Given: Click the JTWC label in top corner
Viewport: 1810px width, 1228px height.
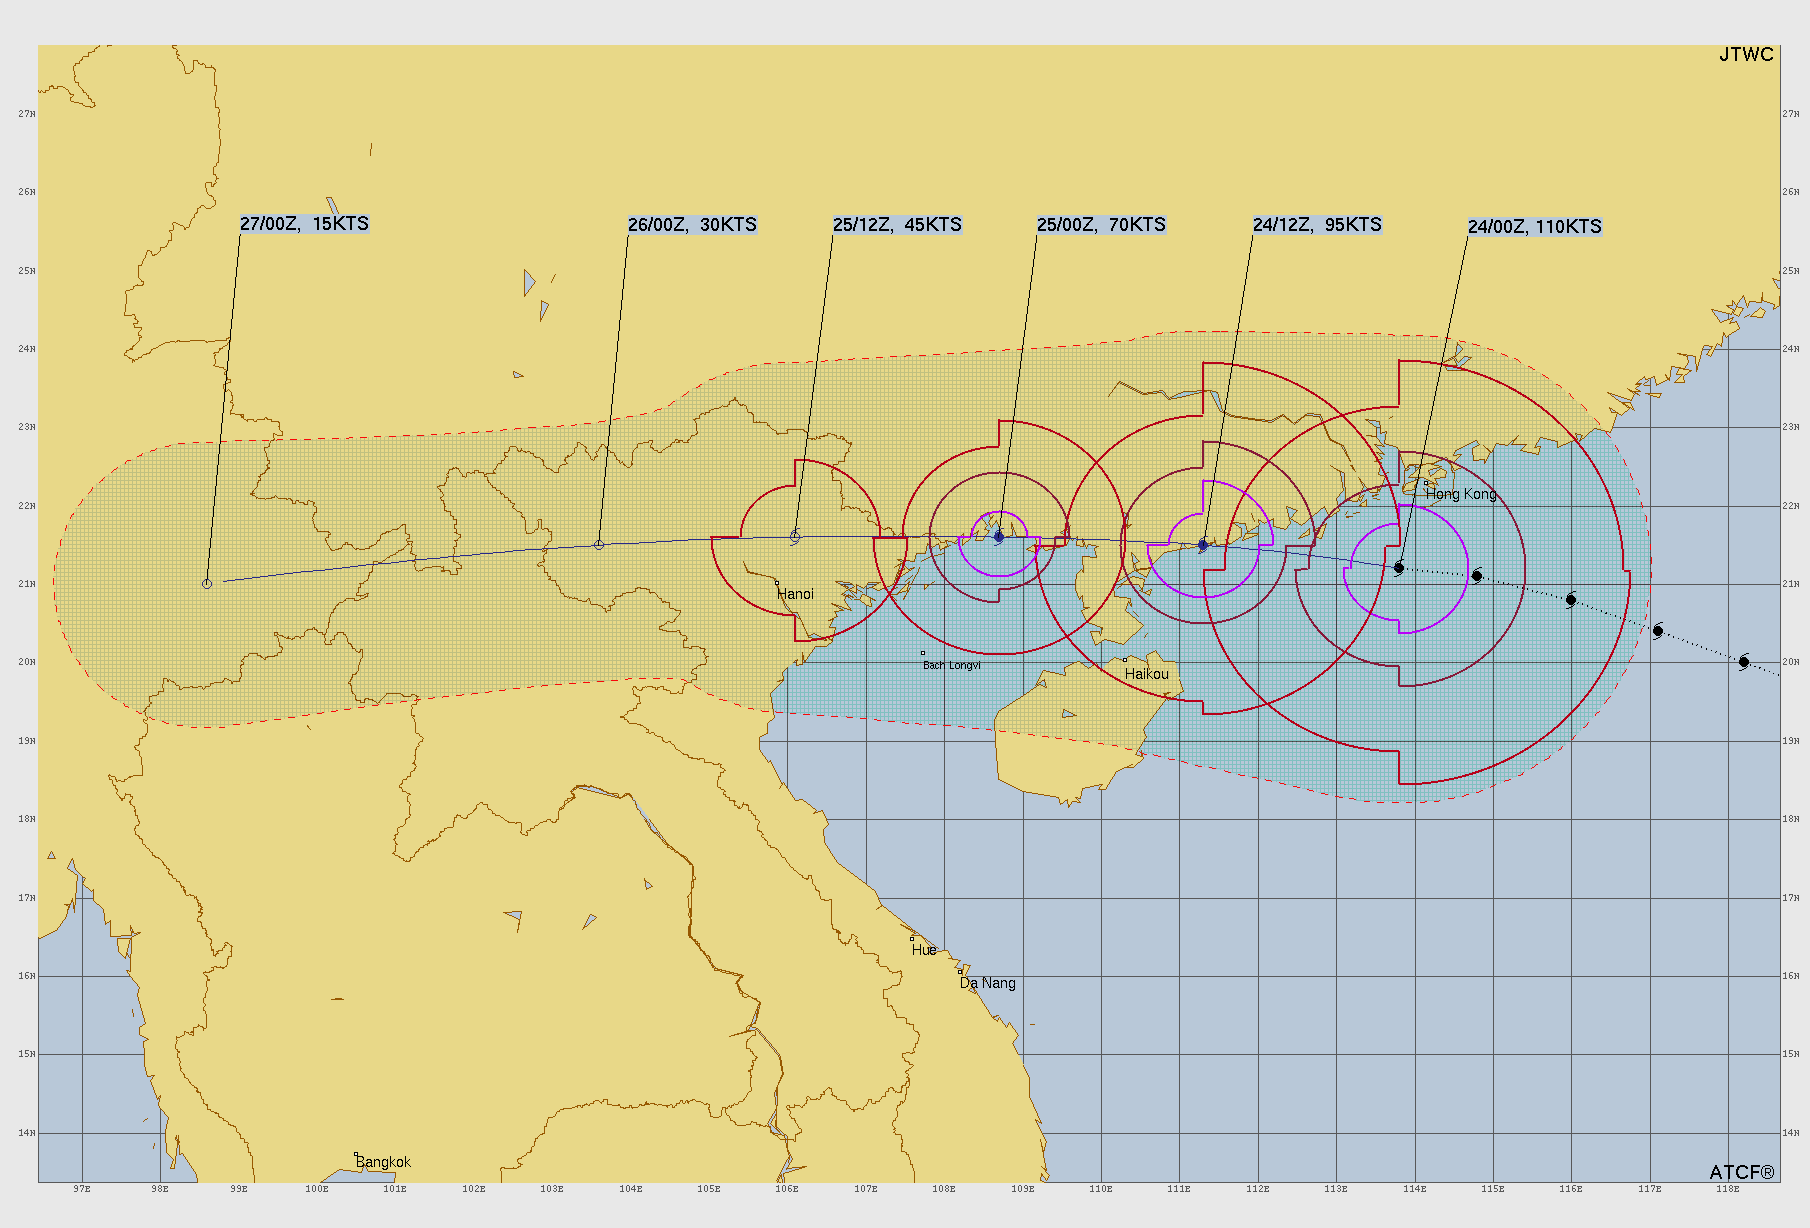Looking at the screenshot, I should point(1746,55).
